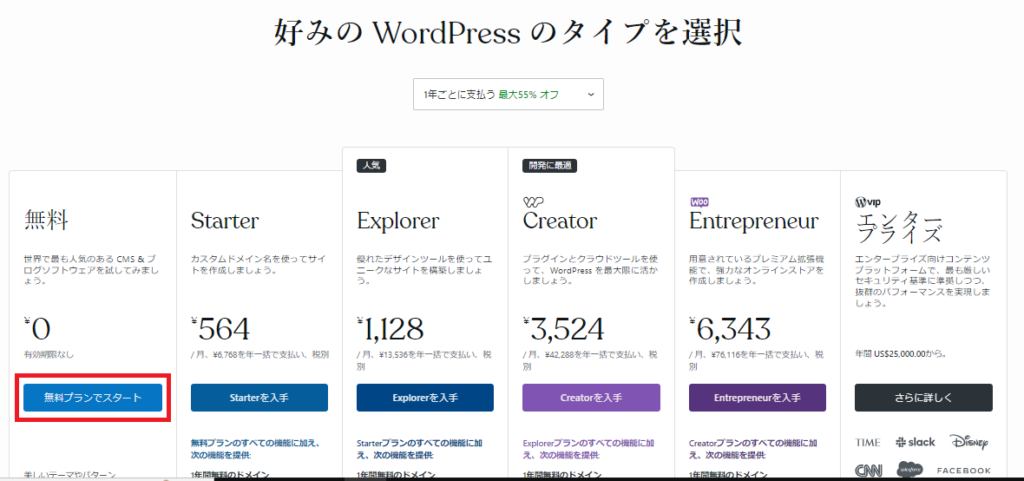The image size is (1024, 481).
Task: Click the Disney logo
Action: [x=968, y=442]
